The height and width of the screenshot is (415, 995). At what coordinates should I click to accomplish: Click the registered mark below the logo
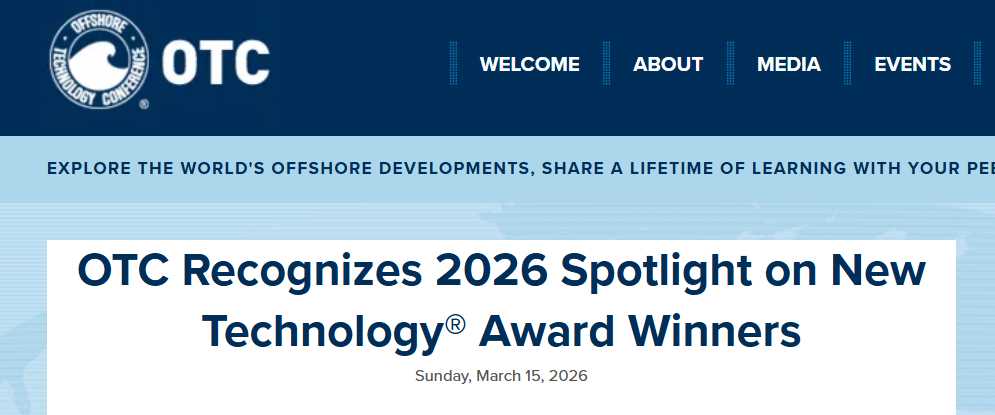click(144, 103)
